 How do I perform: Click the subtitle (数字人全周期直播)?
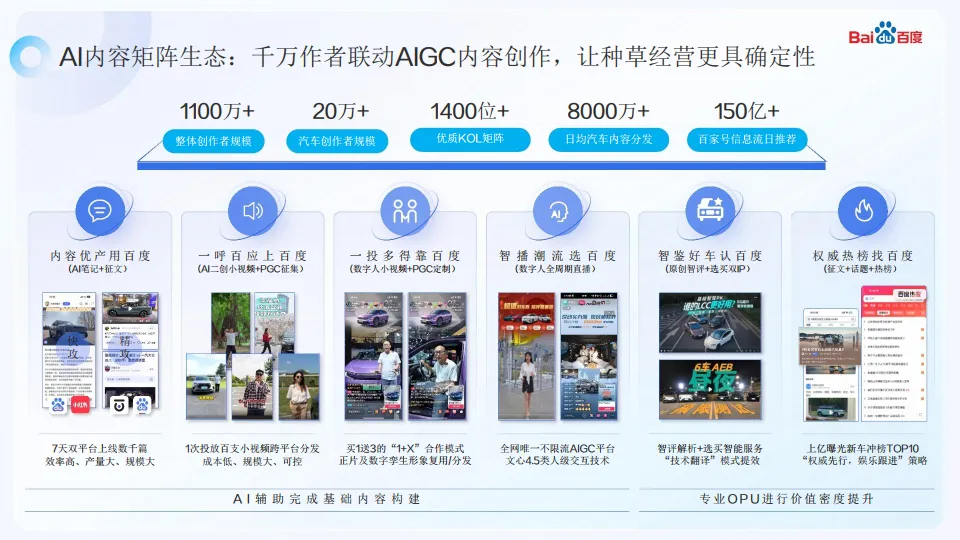coord(557,269)
